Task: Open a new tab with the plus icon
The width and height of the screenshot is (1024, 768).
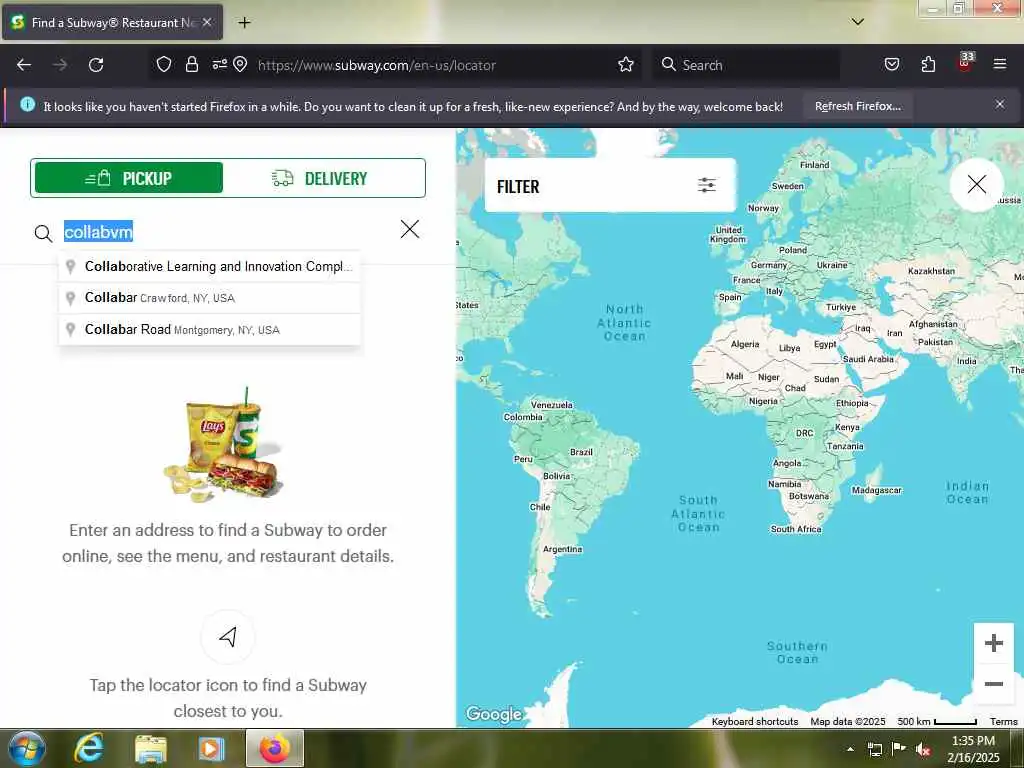Action: (x=244, y=23)
